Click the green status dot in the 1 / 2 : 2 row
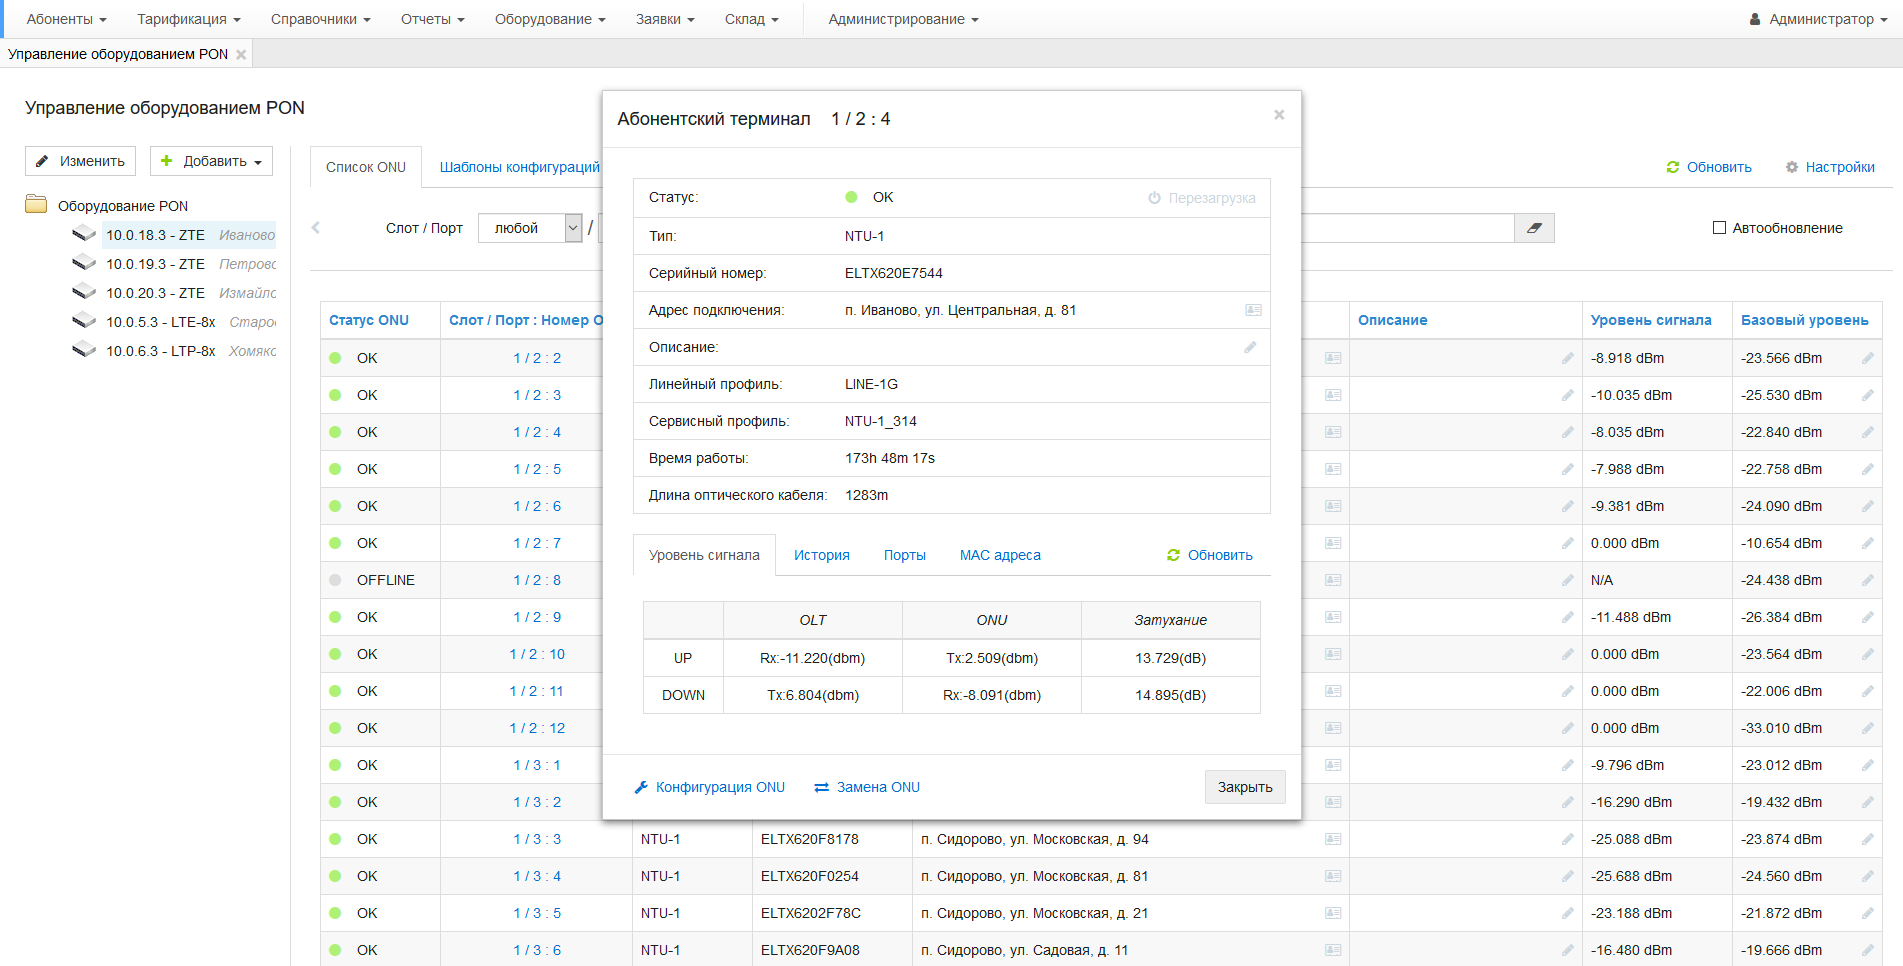 (x=335, y=358)
